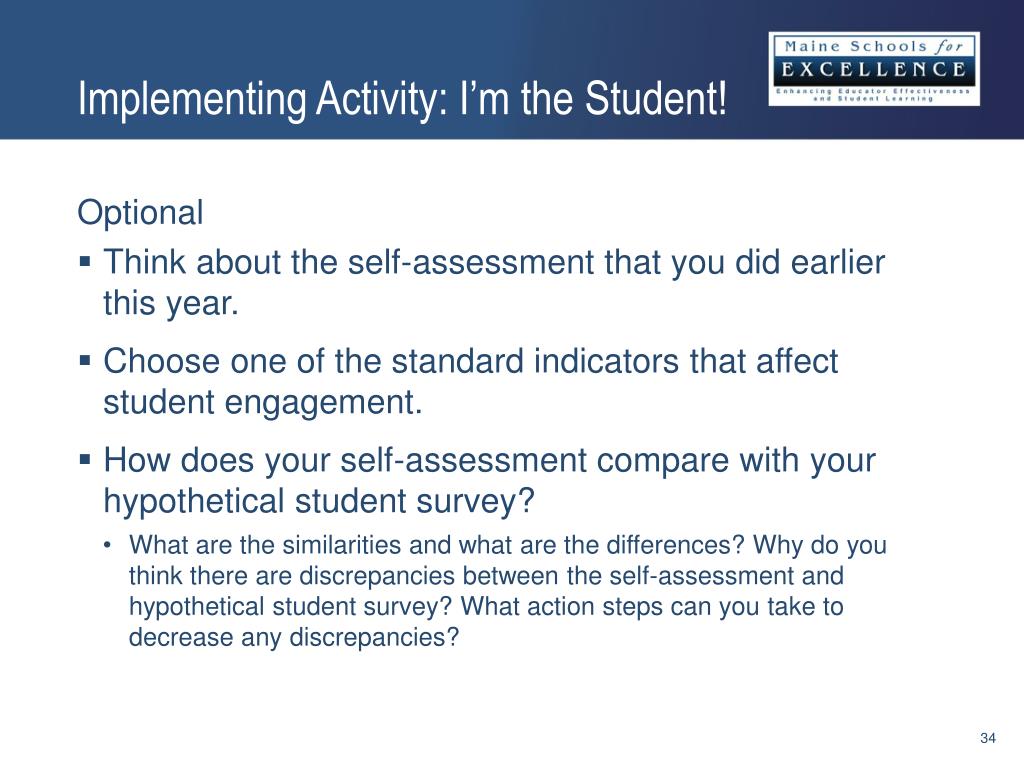
Task: Click the square bullet before "How does"
Action: point(85,460)
